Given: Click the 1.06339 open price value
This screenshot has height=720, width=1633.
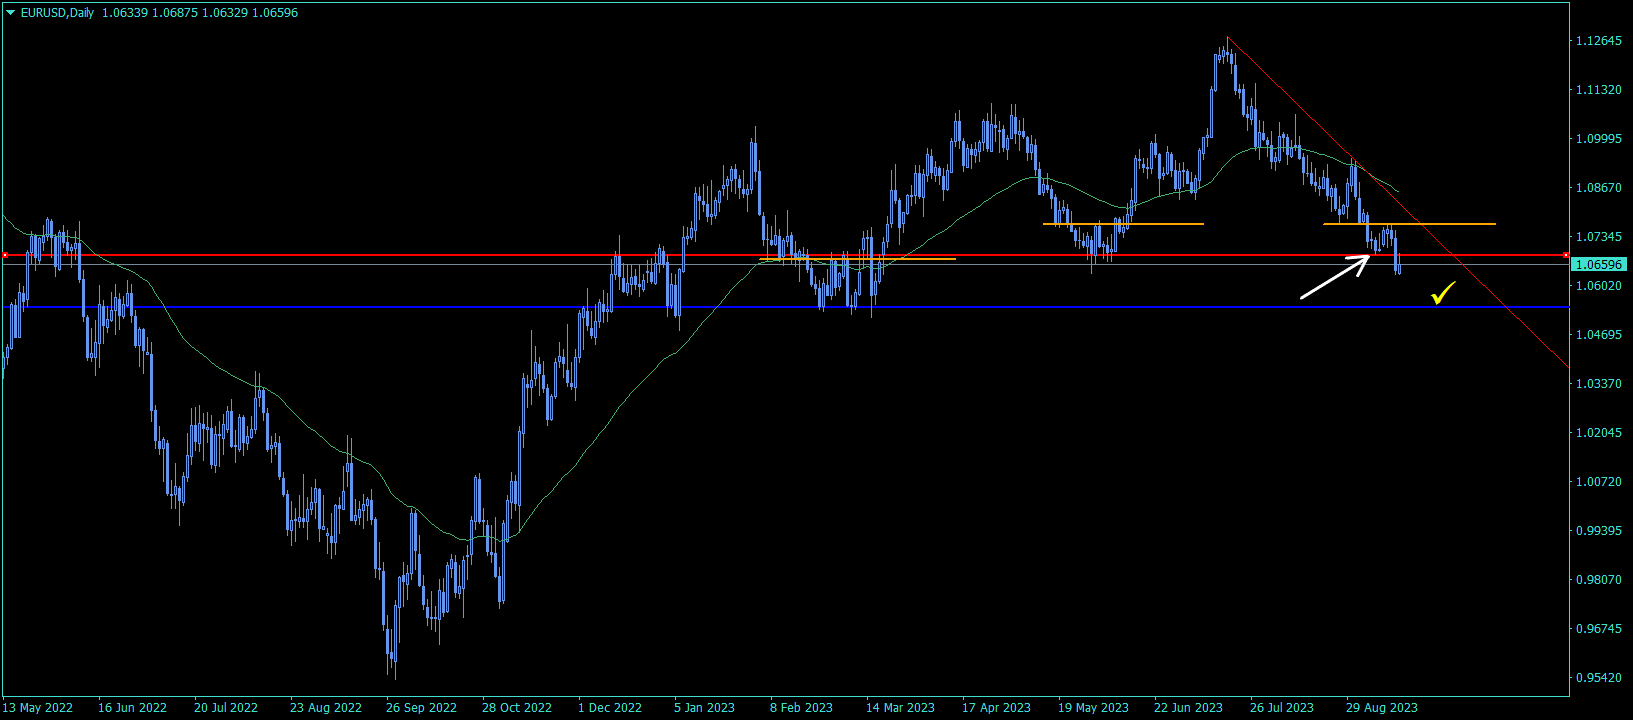Looking at the screenshot, I should tap(124, 13).
